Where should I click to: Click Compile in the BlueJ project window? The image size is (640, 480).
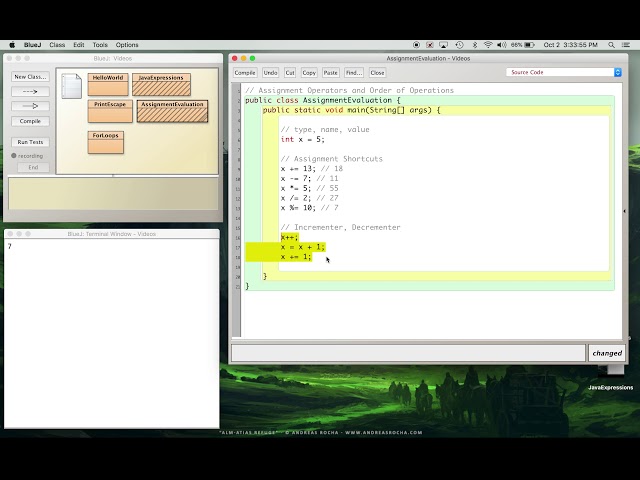[x=30, y=121]
